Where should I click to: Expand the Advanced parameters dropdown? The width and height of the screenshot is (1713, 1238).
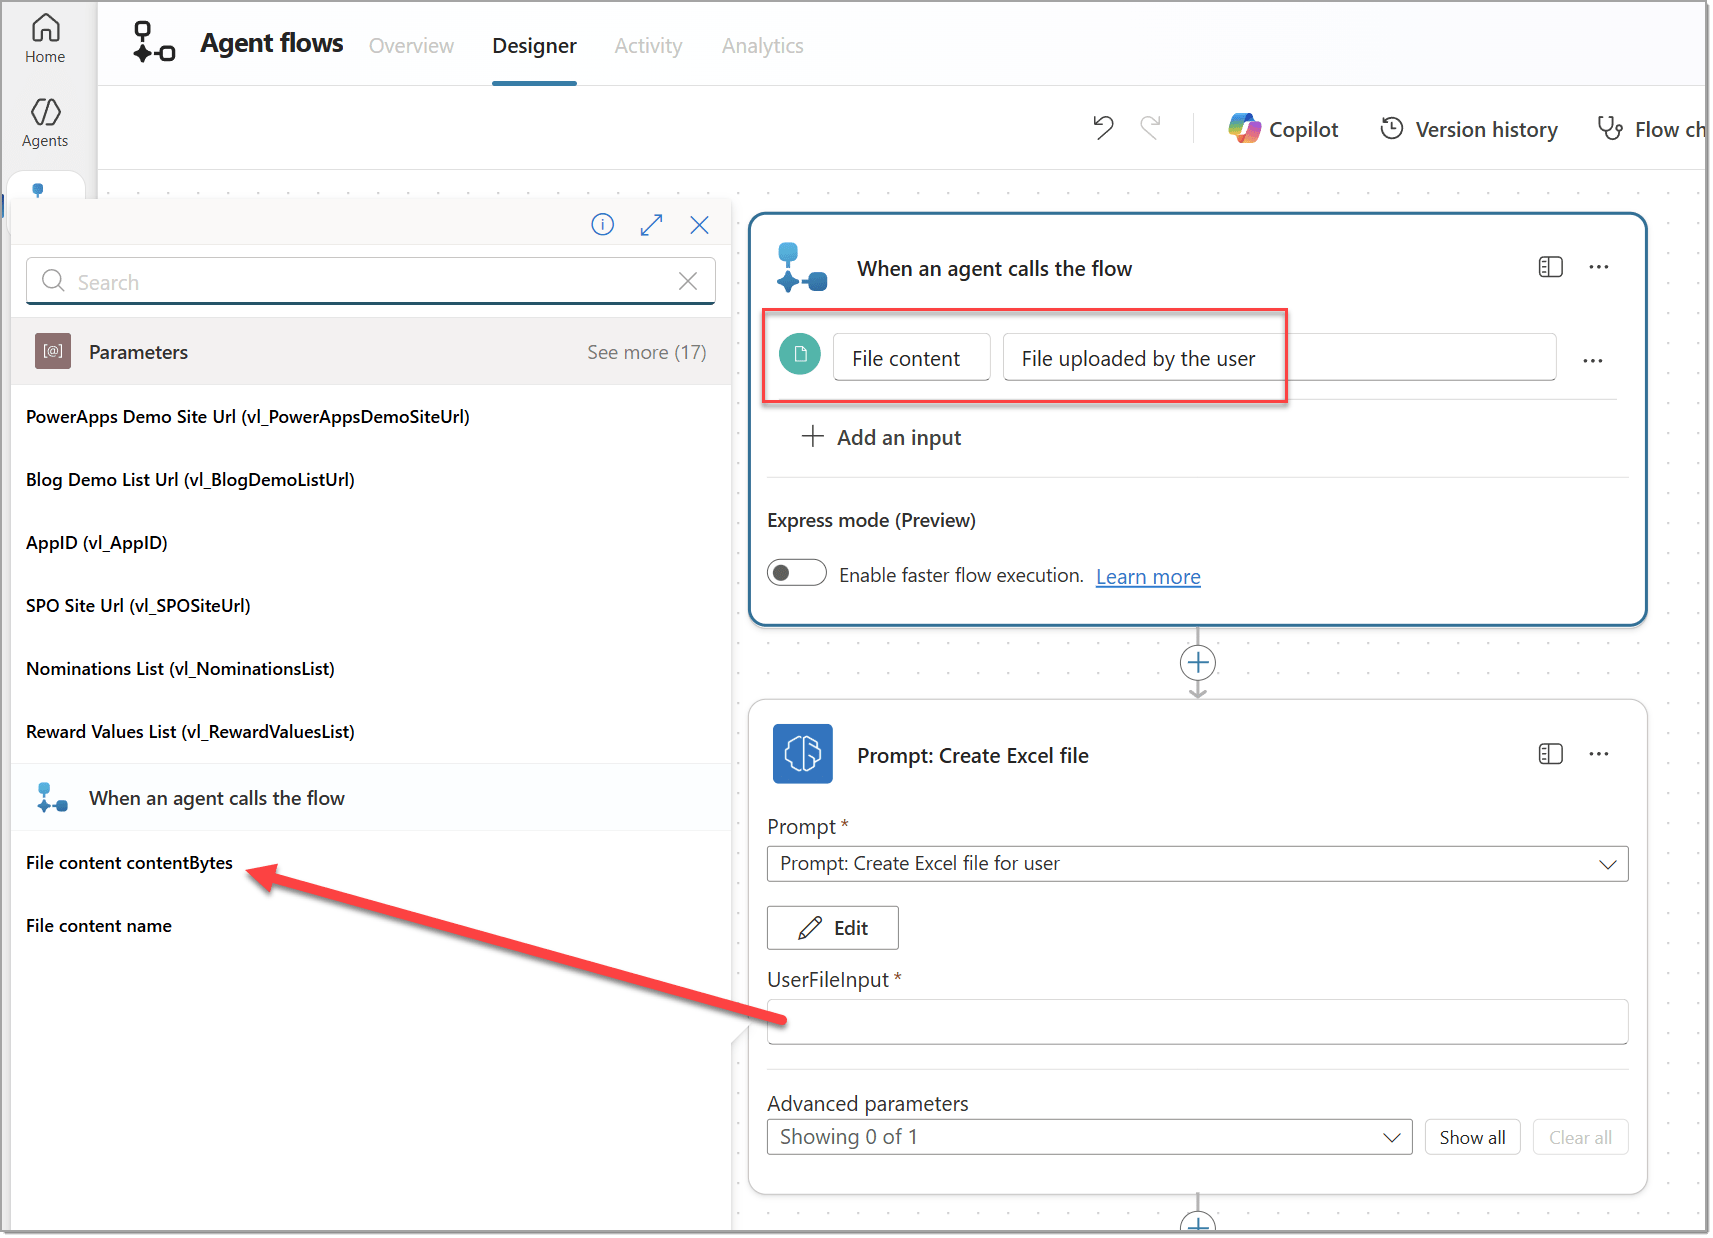tap(1089, 1137)
